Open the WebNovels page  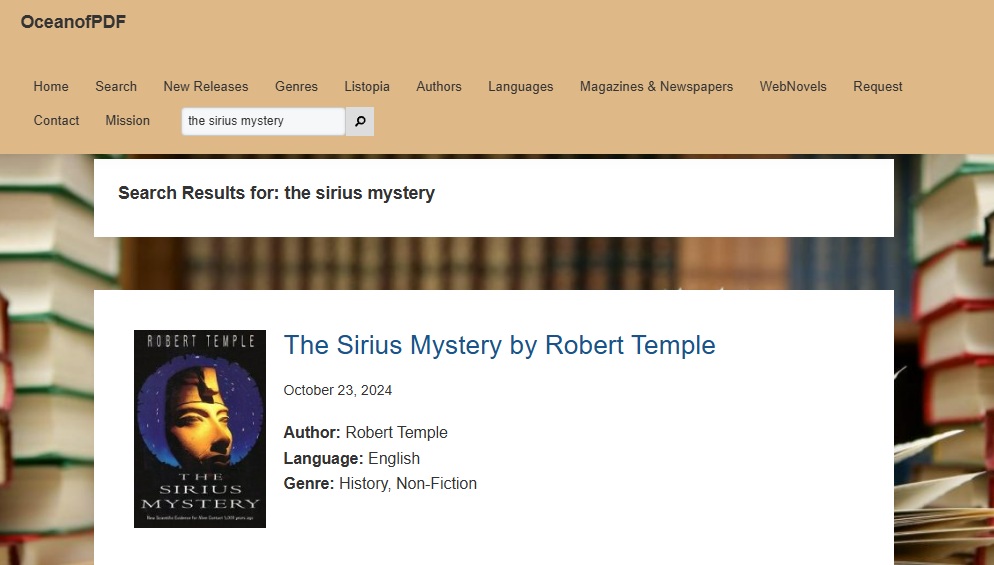click(x=793, y=87)
